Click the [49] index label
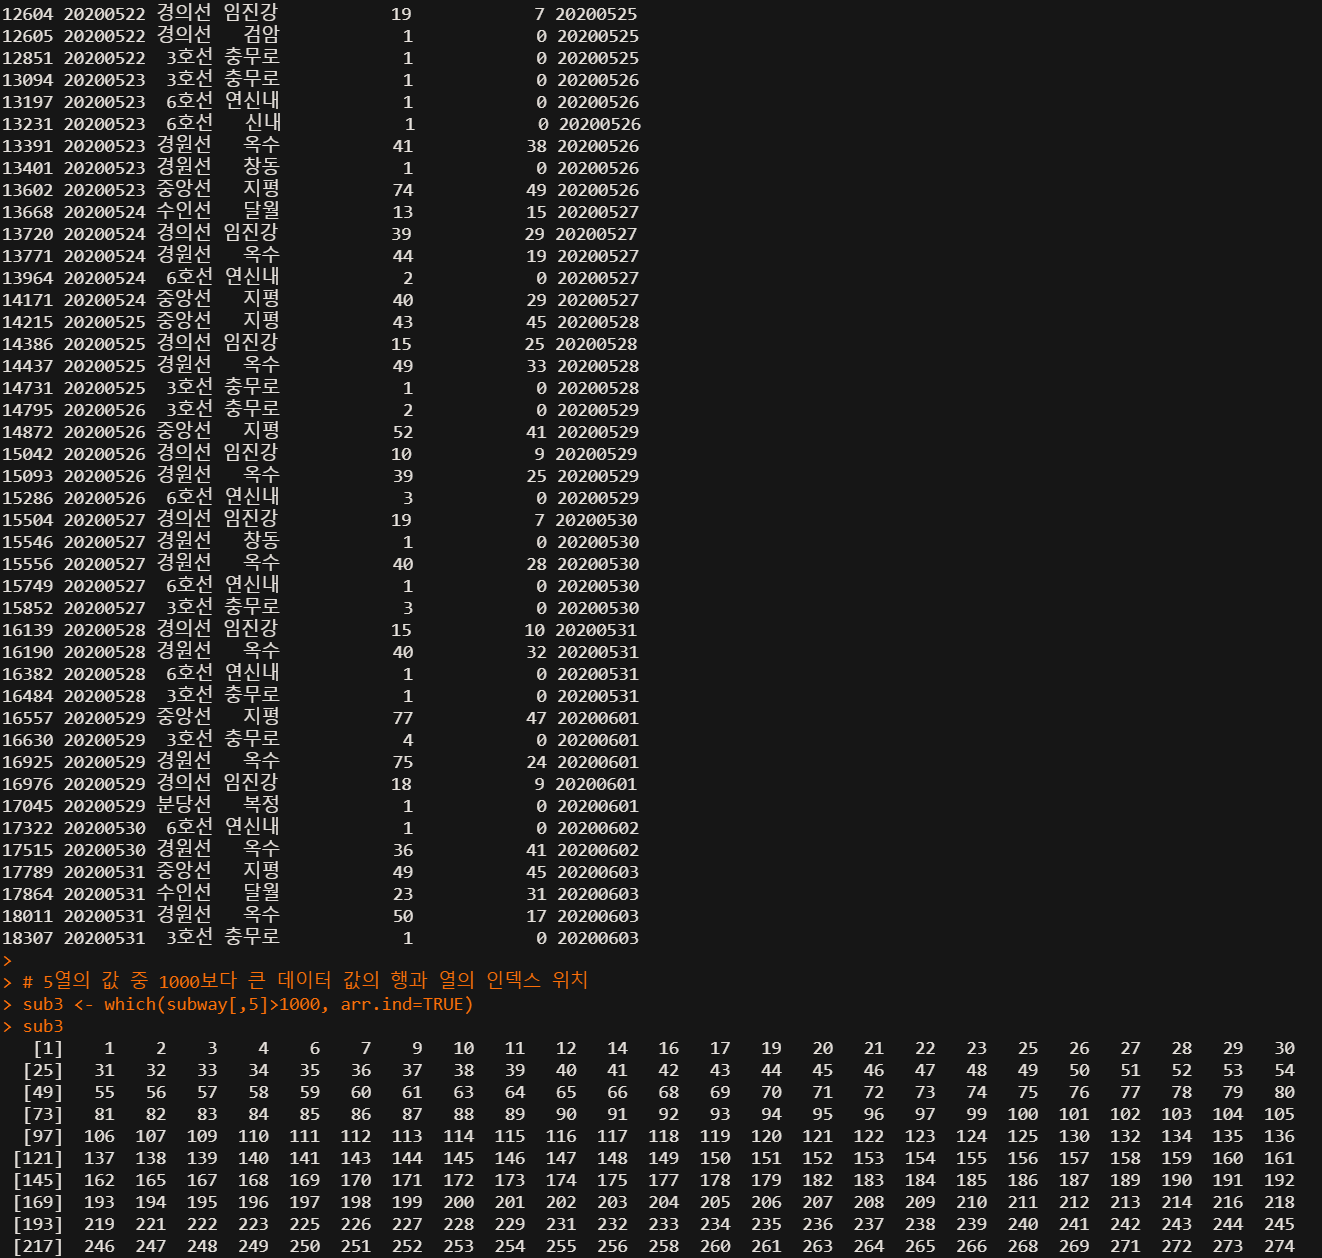The width and height of the screenshot is (1322, 1258). pos(43,1092)
